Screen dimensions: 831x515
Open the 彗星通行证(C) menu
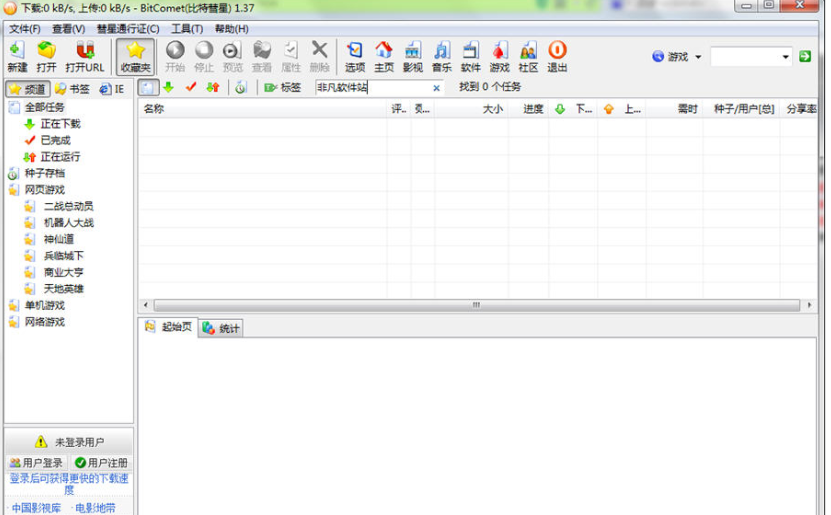click(128, 29)
